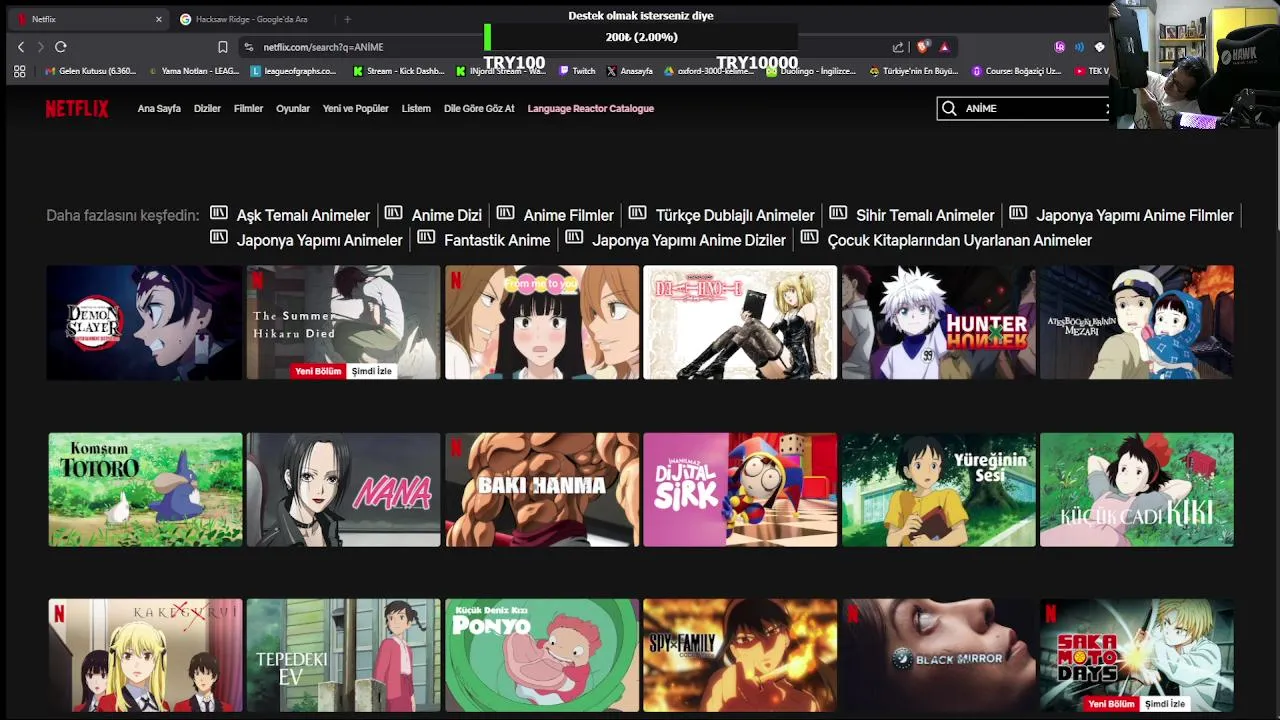Click the icon beside Aşk Temalı Animeler
Image resolution: width=1280 pixels, height=720 pixels.
[x=219, y=213]
